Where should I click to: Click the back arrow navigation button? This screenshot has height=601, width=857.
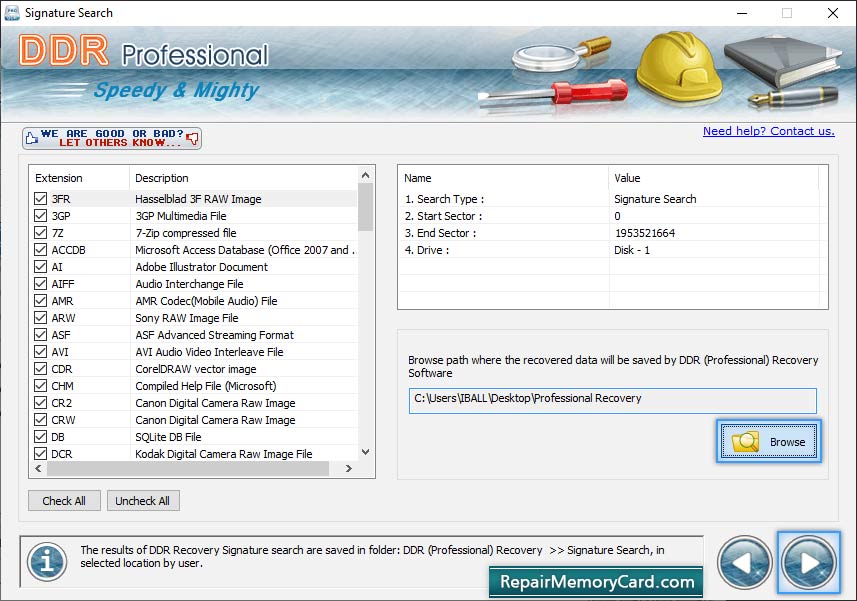point(744,563)
